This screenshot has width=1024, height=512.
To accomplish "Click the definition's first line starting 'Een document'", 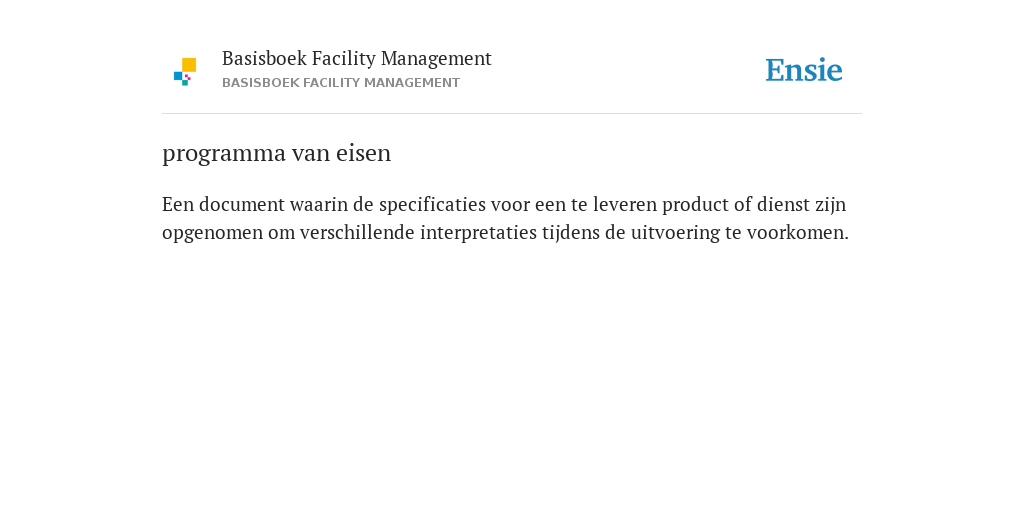I will click(x=504, y=205).
